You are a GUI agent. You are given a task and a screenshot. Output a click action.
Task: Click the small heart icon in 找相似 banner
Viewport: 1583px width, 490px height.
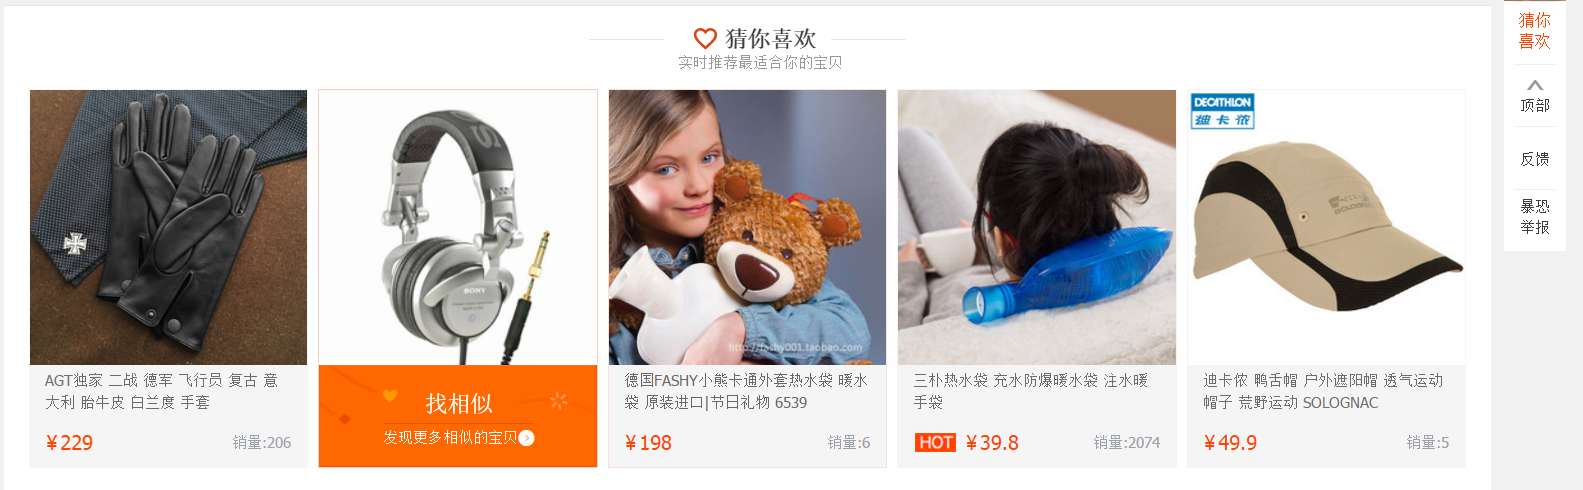[x=390, y=396]
